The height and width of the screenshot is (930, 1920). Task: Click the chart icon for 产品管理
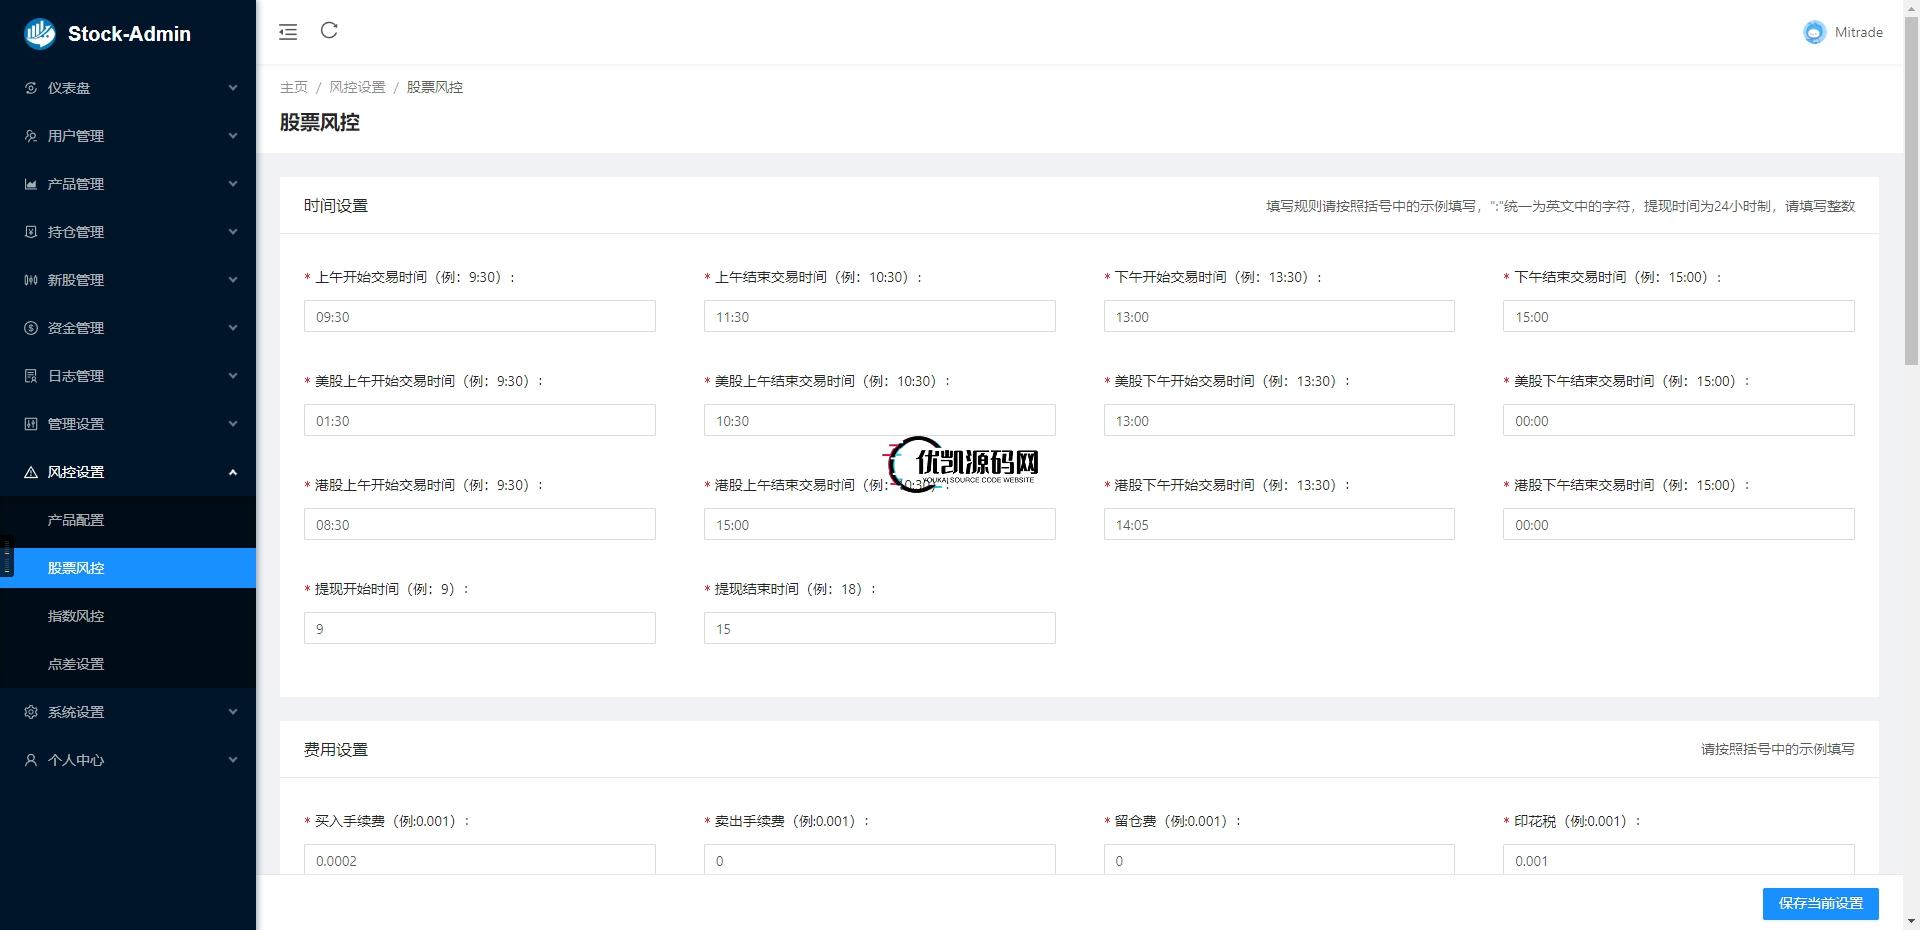coord(30,184)
